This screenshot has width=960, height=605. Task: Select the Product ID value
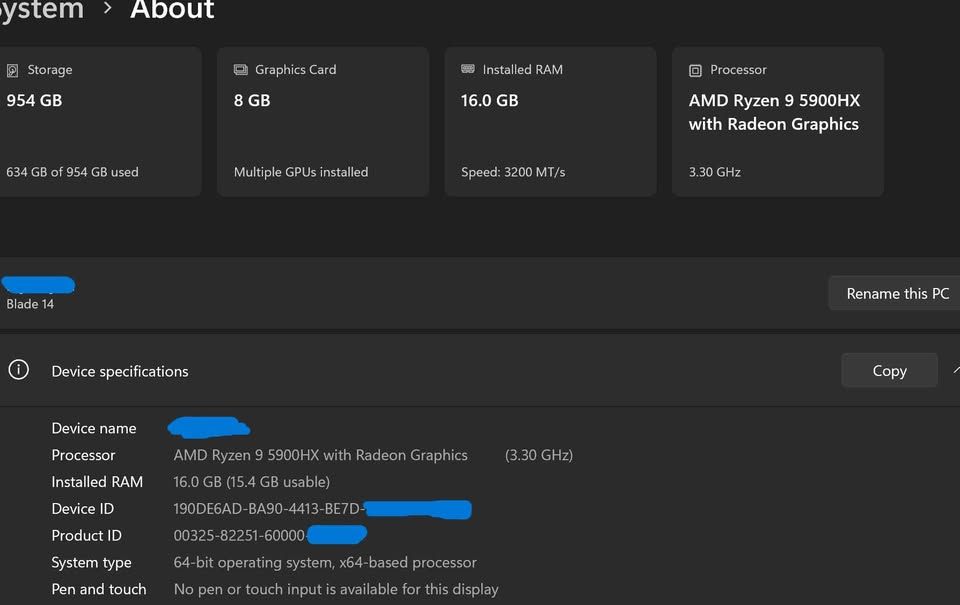pos(240,536)
